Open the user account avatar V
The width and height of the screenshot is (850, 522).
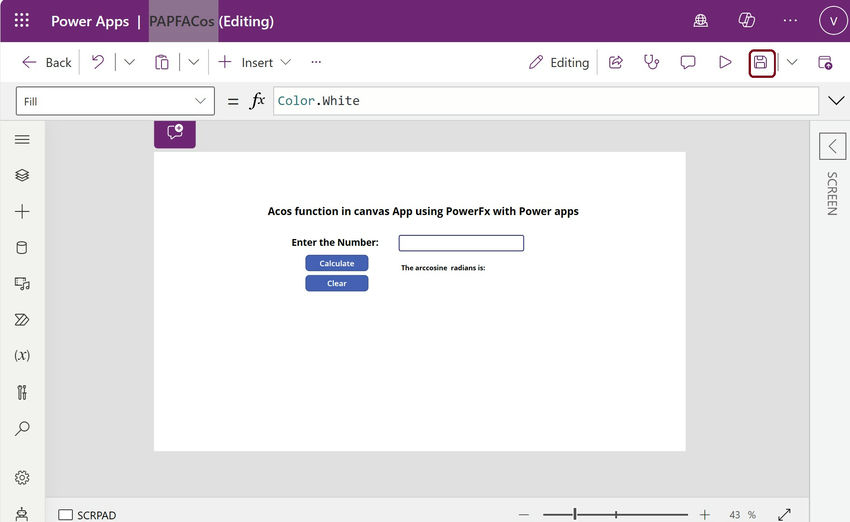pos(833,21)
